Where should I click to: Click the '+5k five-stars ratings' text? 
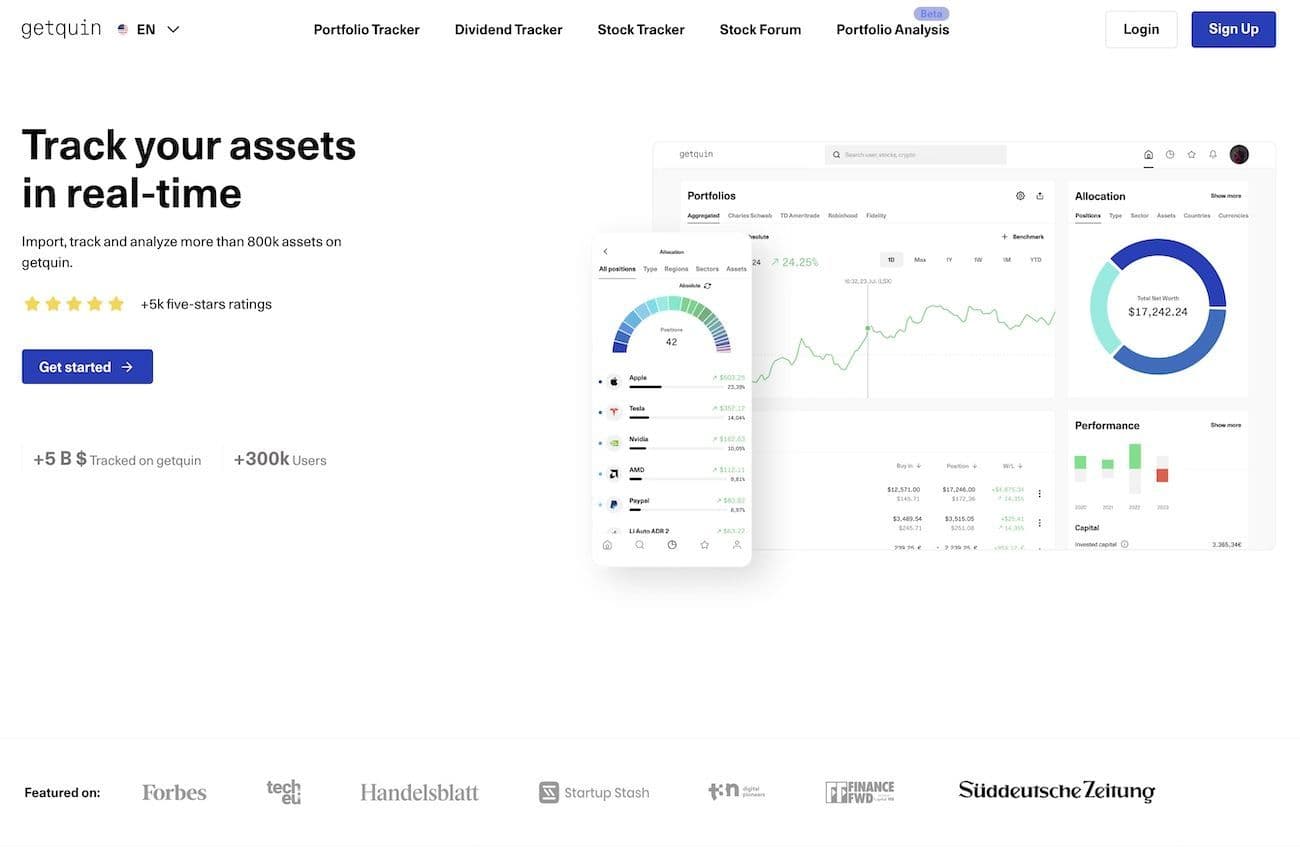click(x=206, y=304)
